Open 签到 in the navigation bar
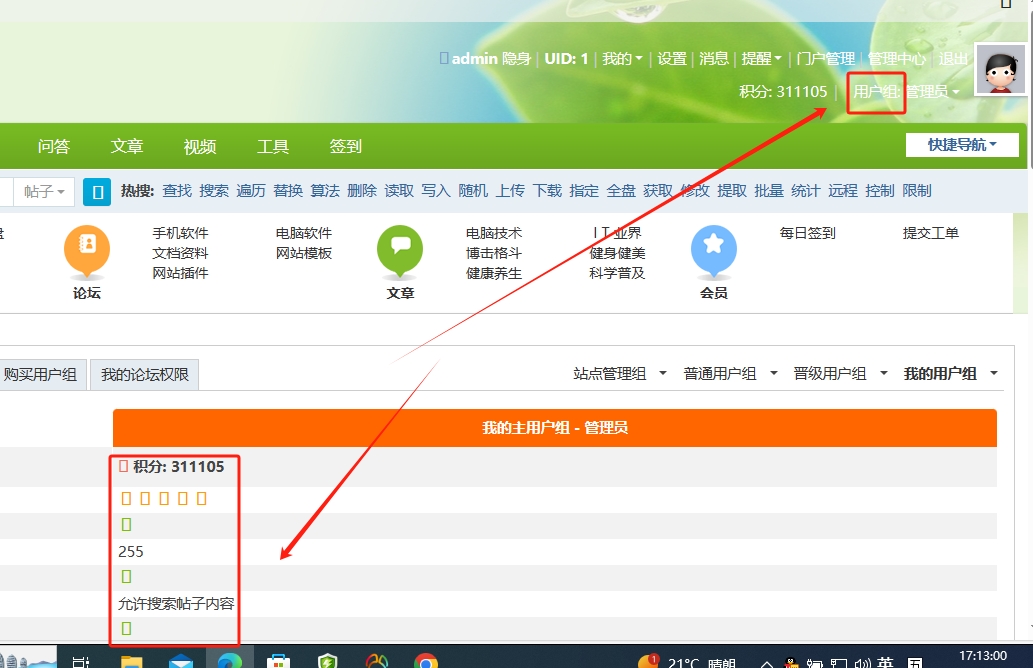 pyautogui.click(x=346, y=147)
